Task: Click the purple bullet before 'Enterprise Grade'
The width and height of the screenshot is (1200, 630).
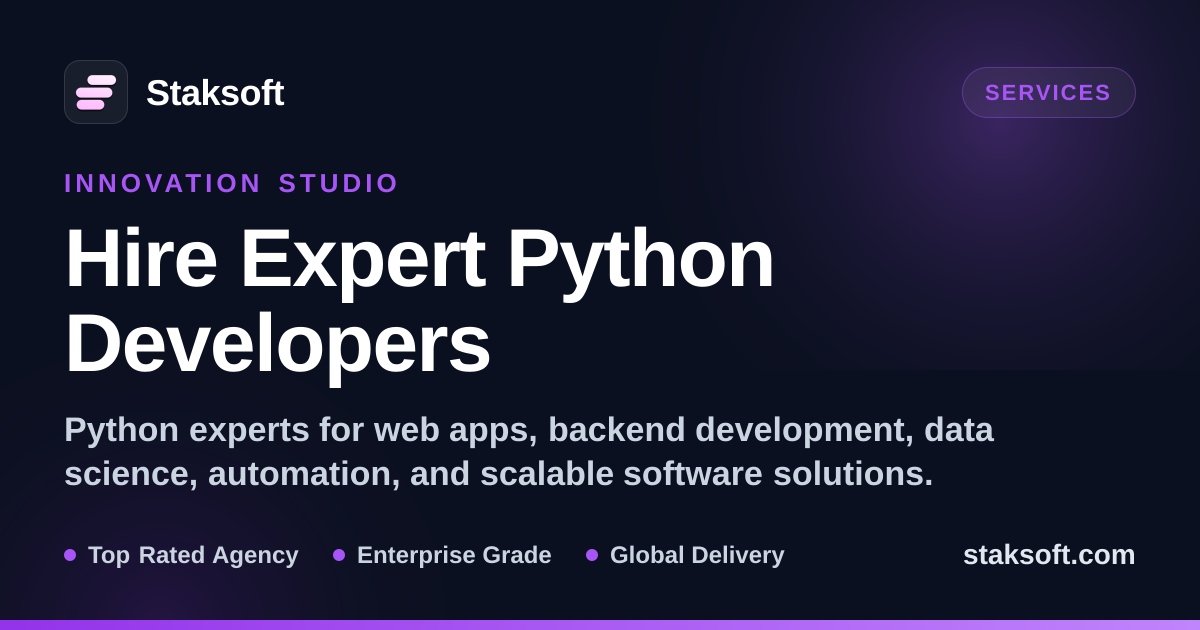Action: (339, 555)
